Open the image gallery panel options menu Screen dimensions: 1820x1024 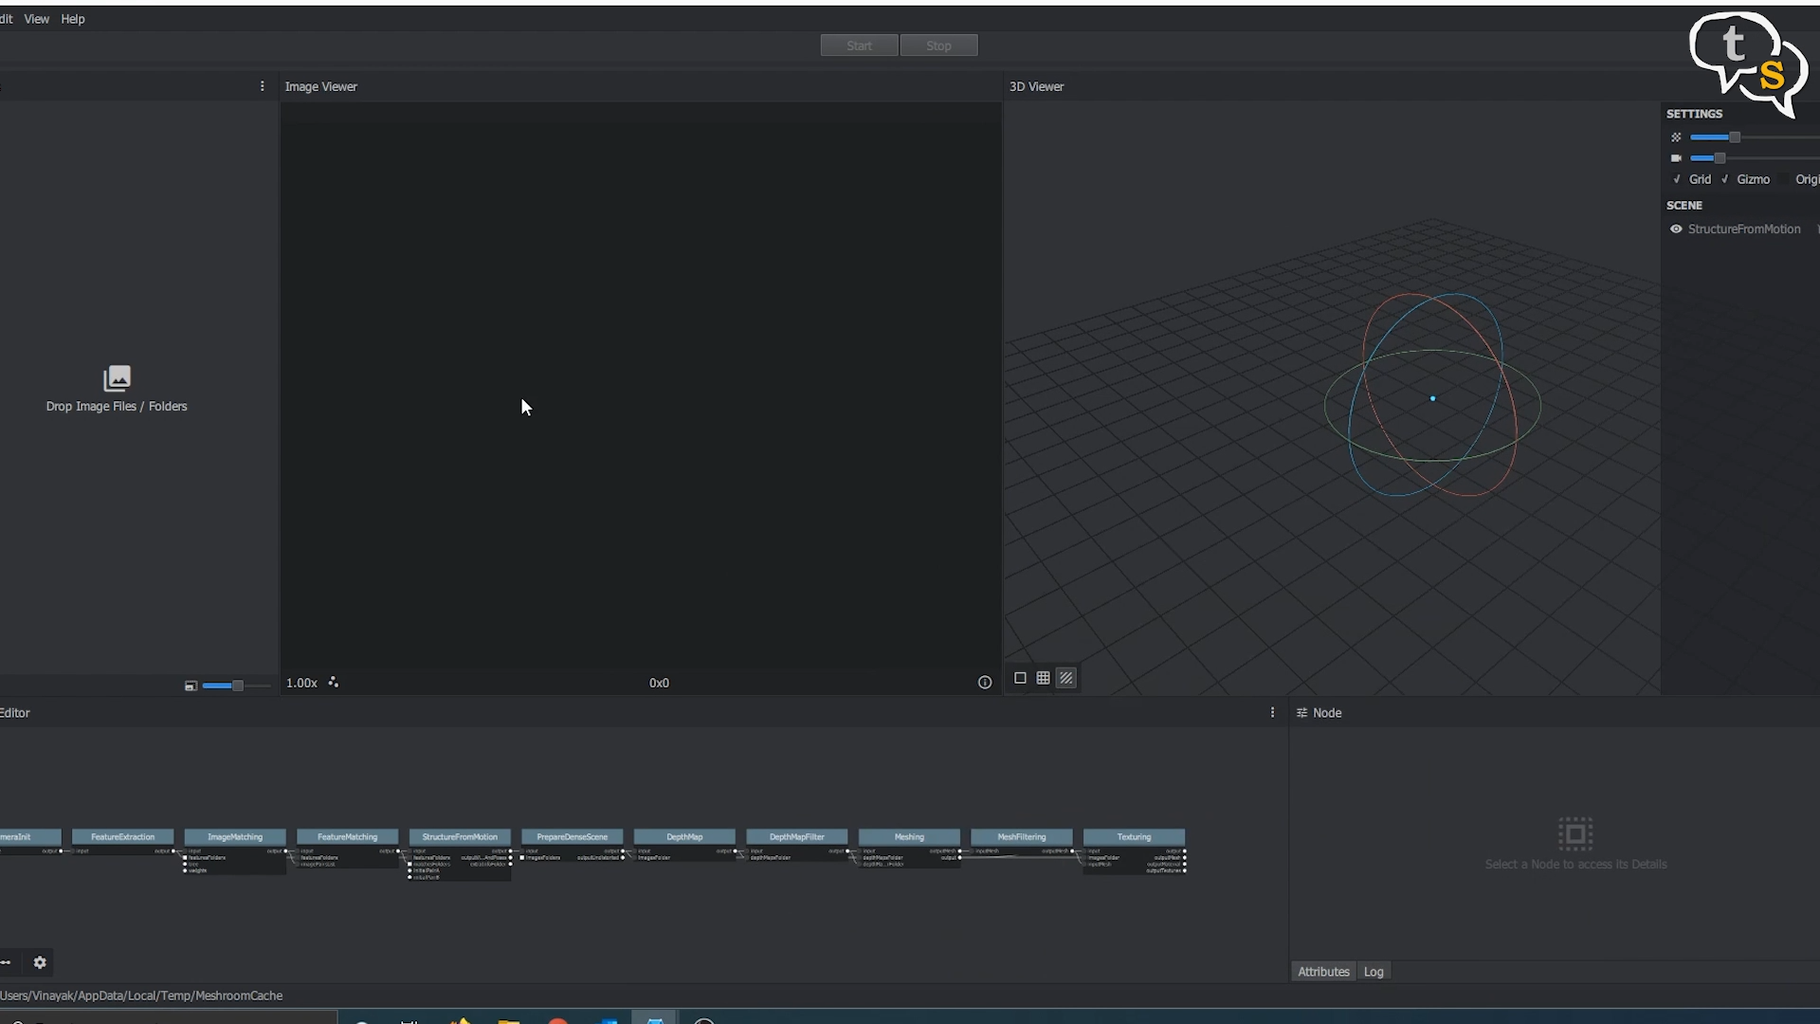click(262, 86)
